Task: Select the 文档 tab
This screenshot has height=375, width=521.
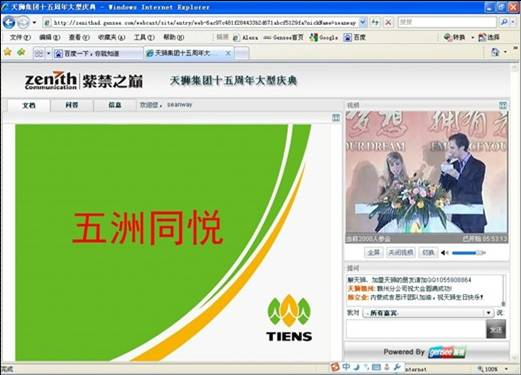Action: [x=29, y=105]
